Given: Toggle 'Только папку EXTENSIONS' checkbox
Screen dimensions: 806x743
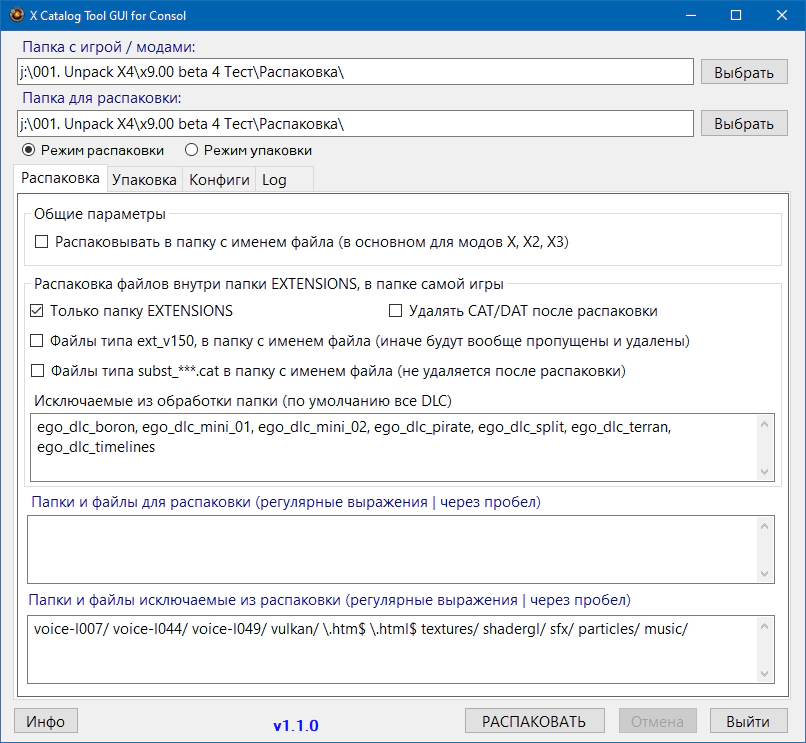Looking at the screenshot, I should [x=38, y=310].
